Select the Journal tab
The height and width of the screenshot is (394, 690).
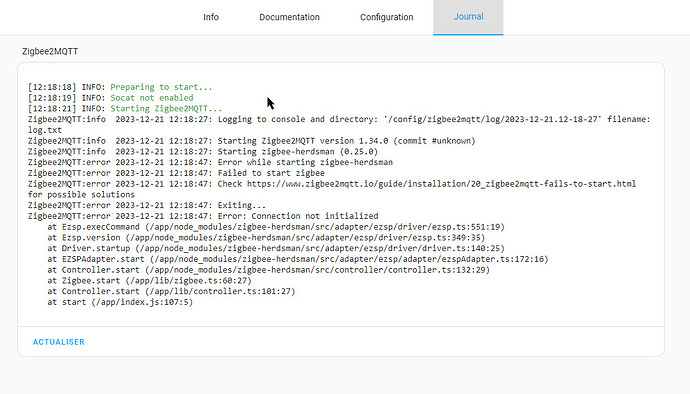[x=468, y=17]
